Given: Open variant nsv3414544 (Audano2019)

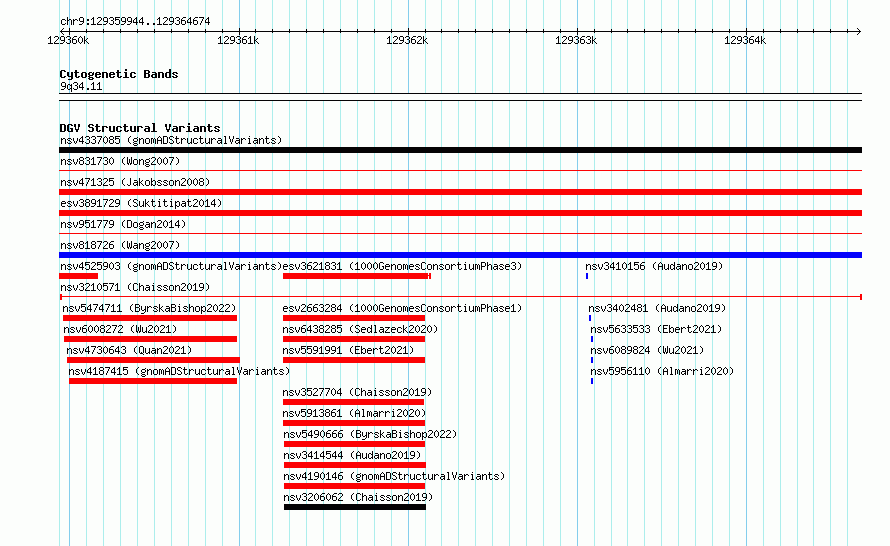Looking at the screenshot, I should point(352,455).
